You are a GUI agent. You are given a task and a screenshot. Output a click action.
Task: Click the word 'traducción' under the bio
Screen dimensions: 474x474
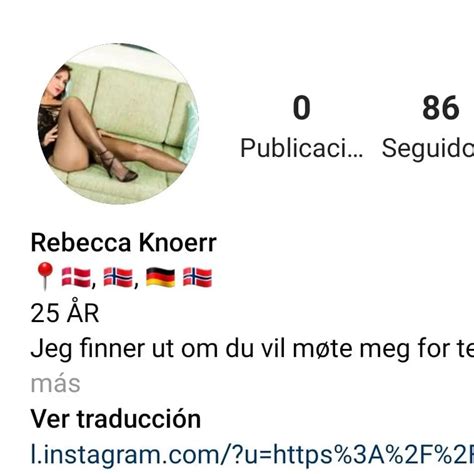139,419
